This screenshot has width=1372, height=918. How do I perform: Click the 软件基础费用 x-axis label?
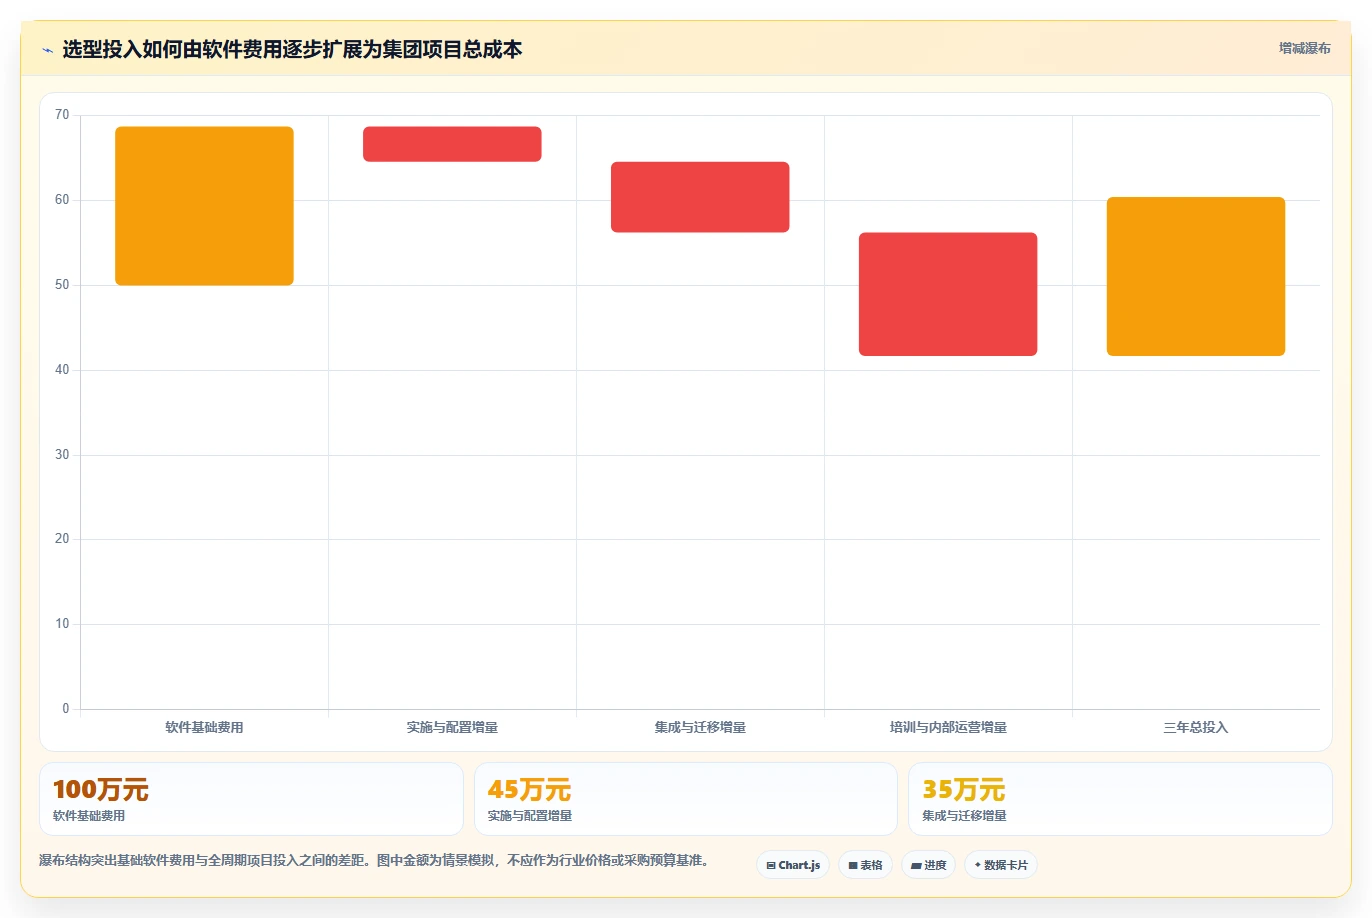tap(204, 728)
